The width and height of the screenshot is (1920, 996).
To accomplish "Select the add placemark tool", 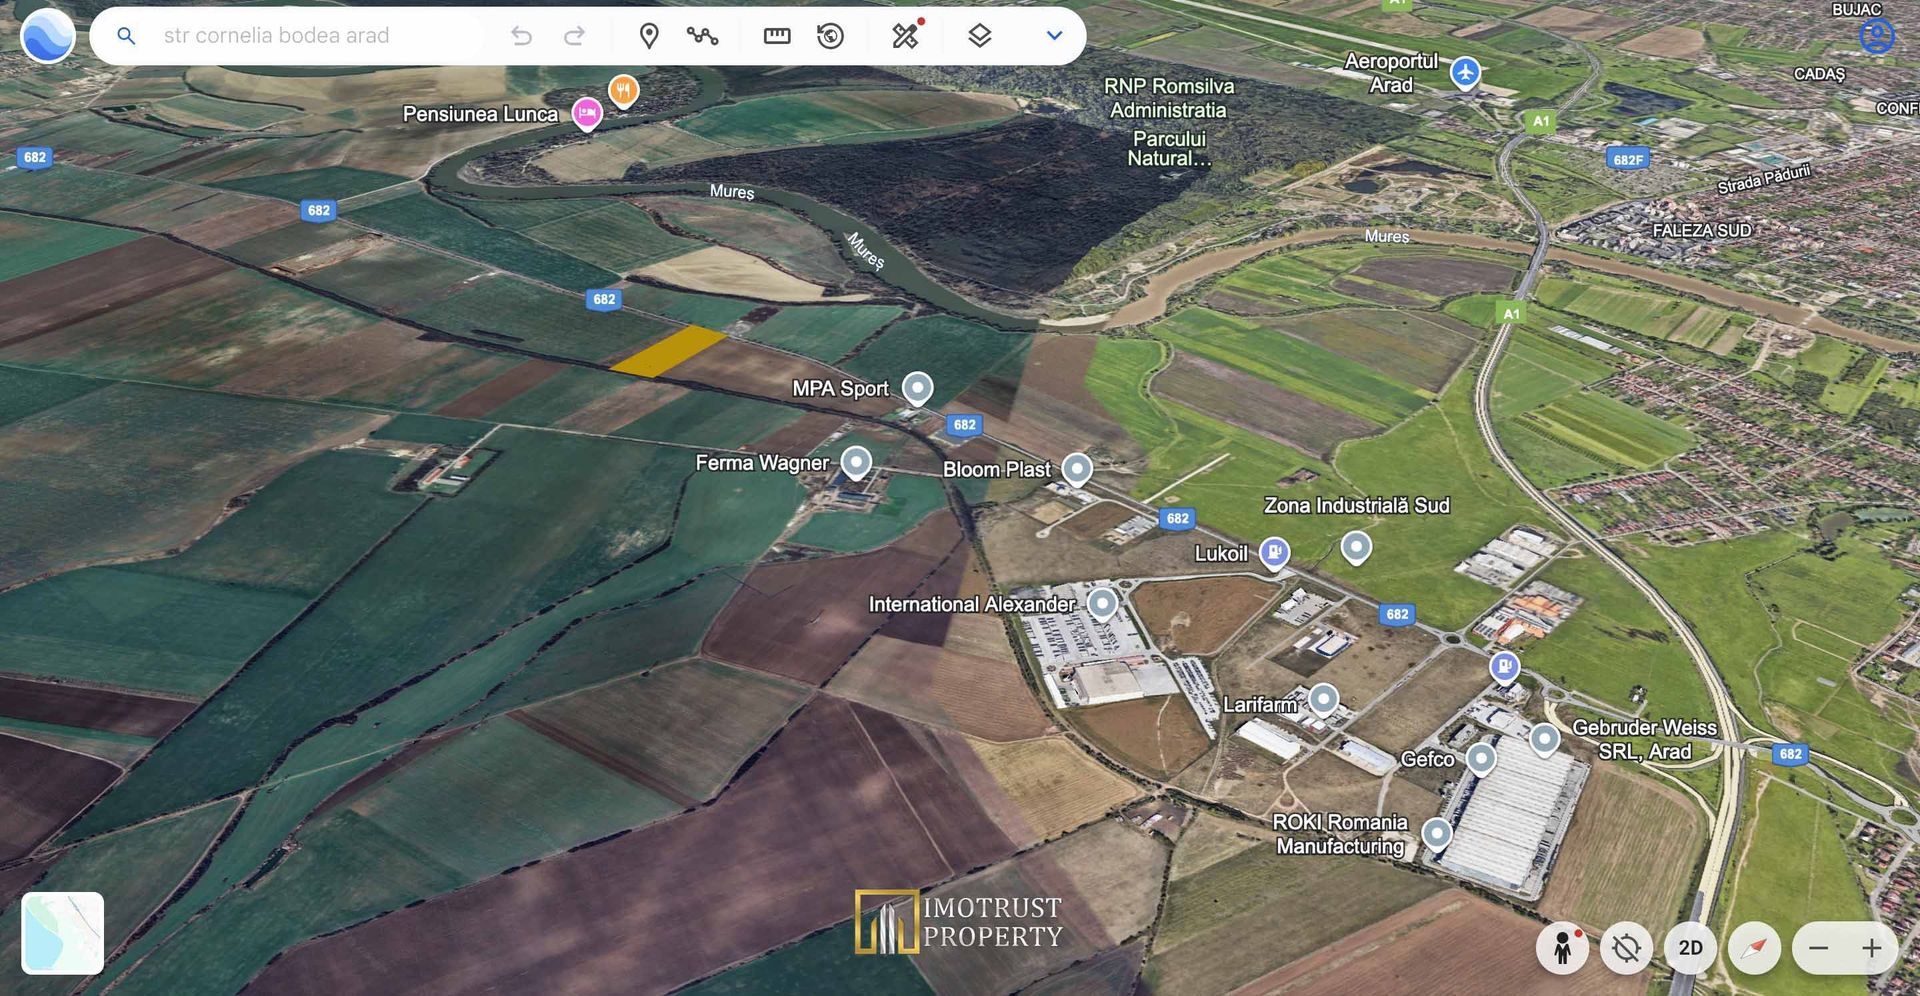I will coord(649,36).
